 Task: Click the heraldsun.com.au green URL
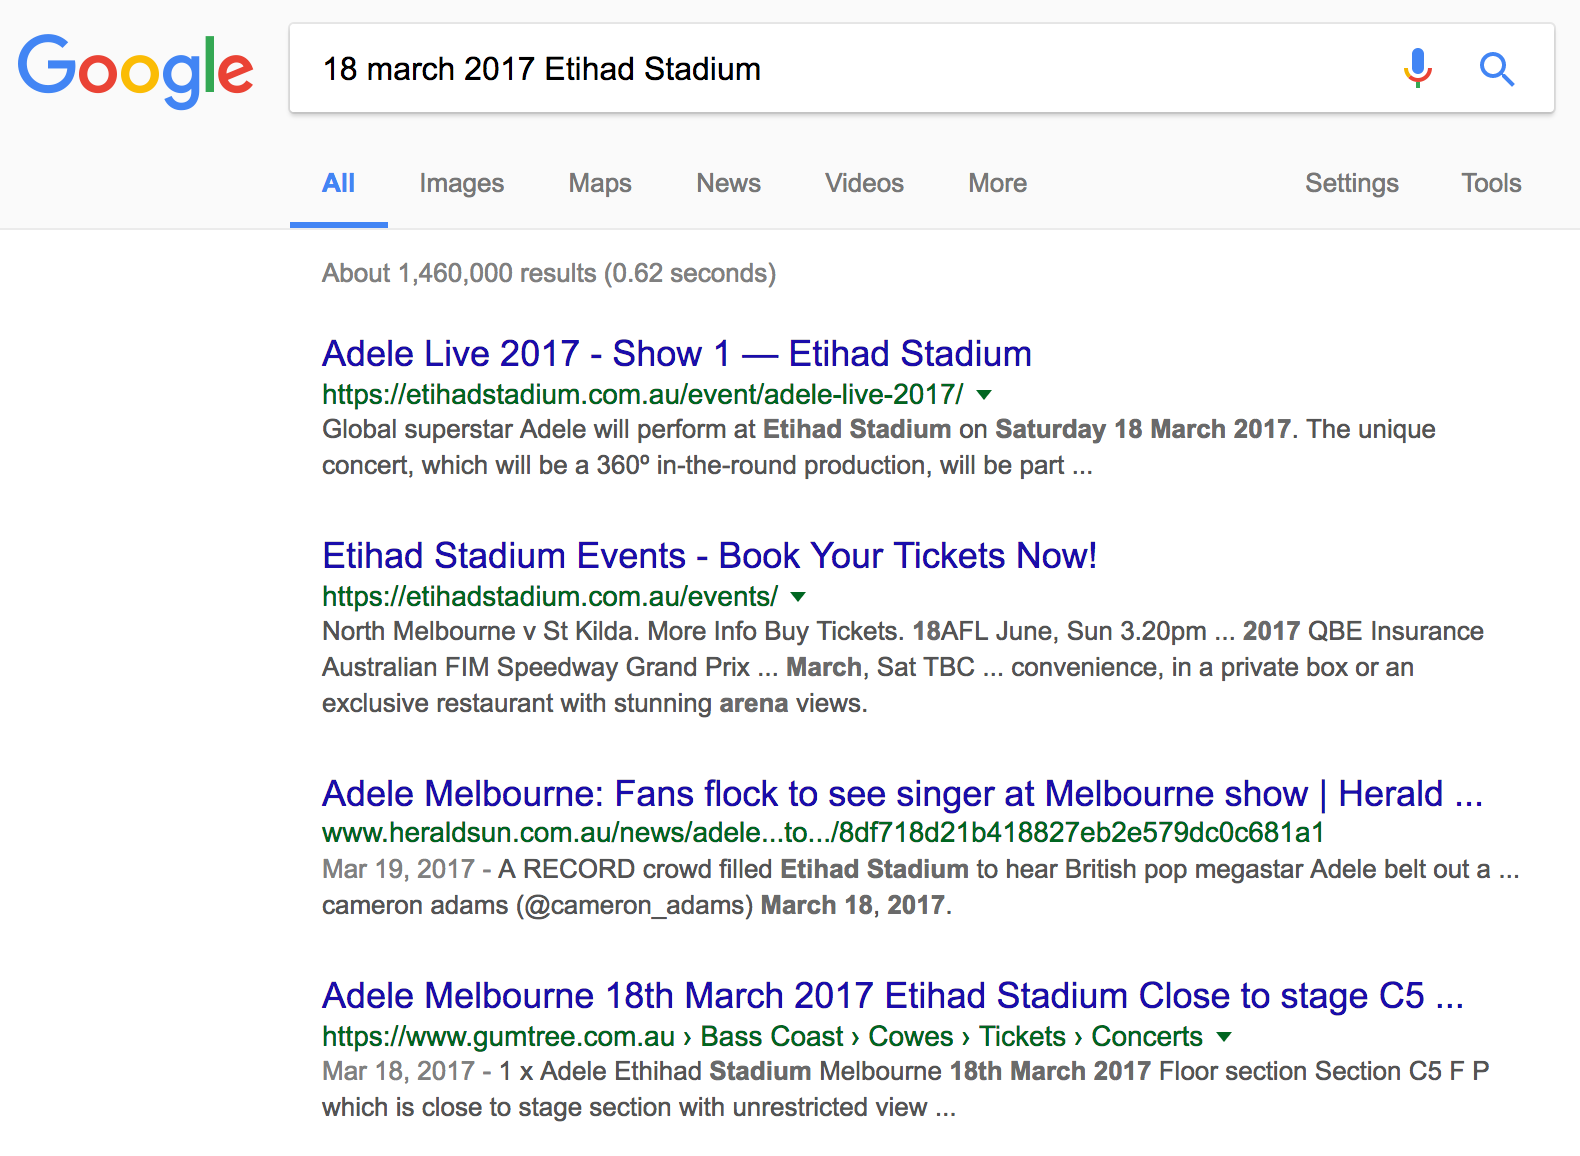point(823,833)
